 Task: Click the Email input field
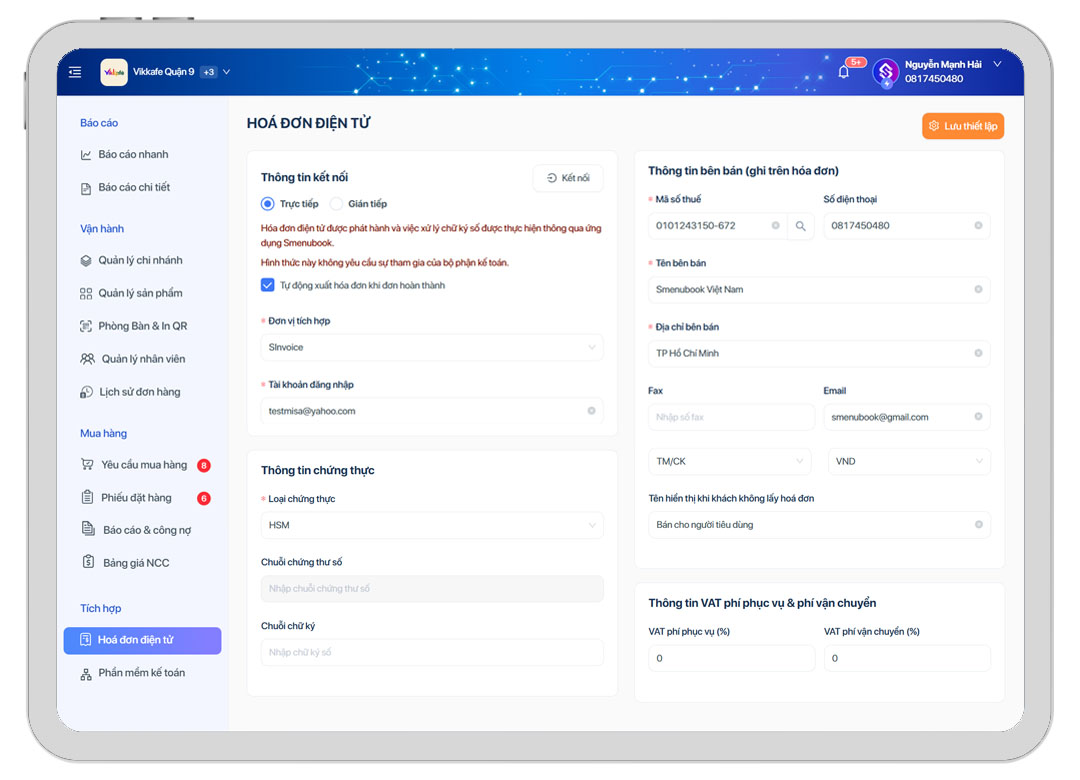tap(906, 418)
